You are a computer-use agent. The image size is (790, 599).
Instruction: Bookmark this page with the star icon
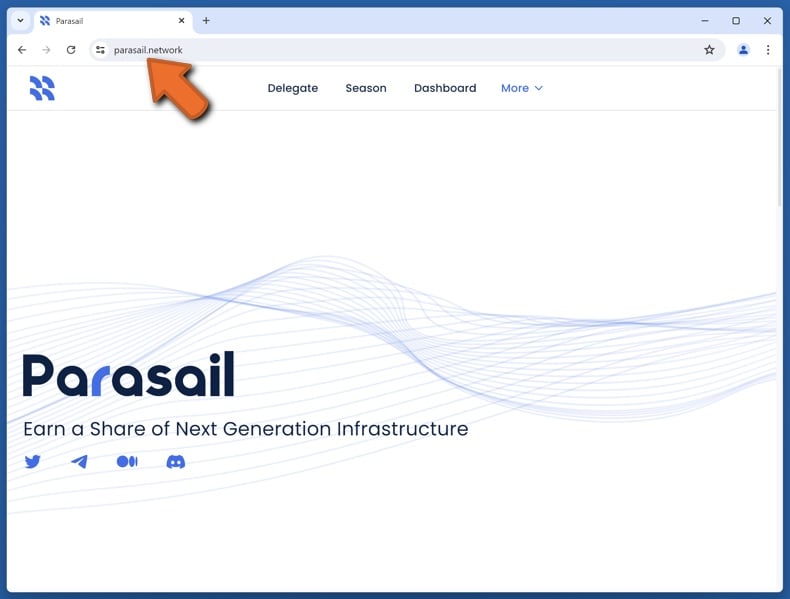[x=709, y=50]
